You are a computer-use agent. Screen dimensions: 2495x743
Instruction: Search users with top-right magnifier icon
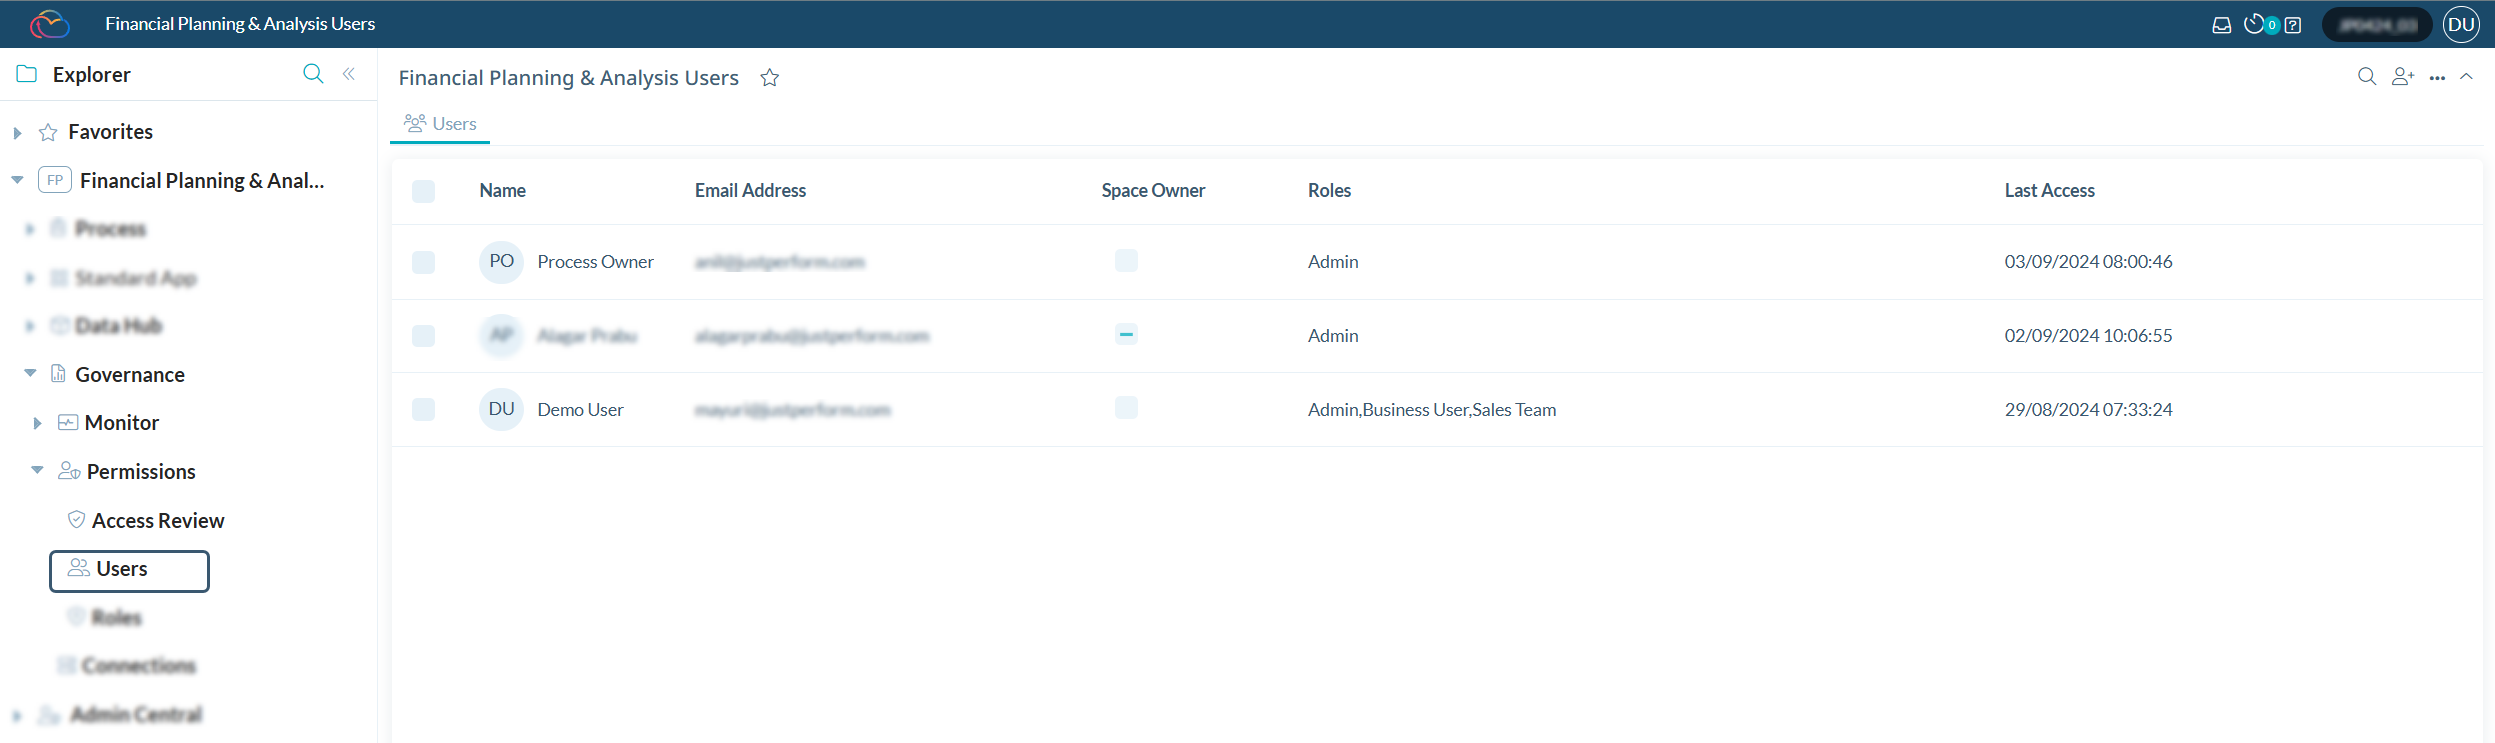tap(2366, 77)
